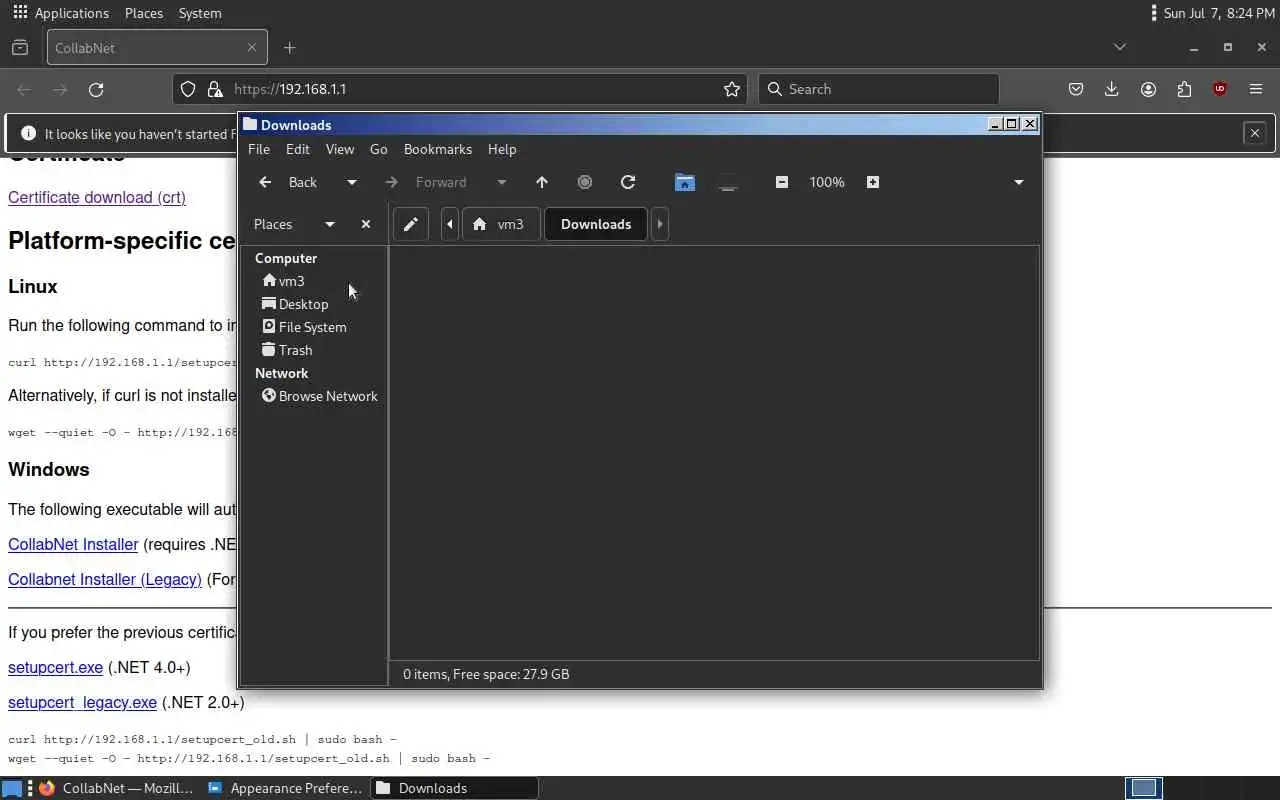The height and width of the screenshot is (800, 1280).
Task: Open the Computer icon in file manager toolbar
Action: (728, 182)
